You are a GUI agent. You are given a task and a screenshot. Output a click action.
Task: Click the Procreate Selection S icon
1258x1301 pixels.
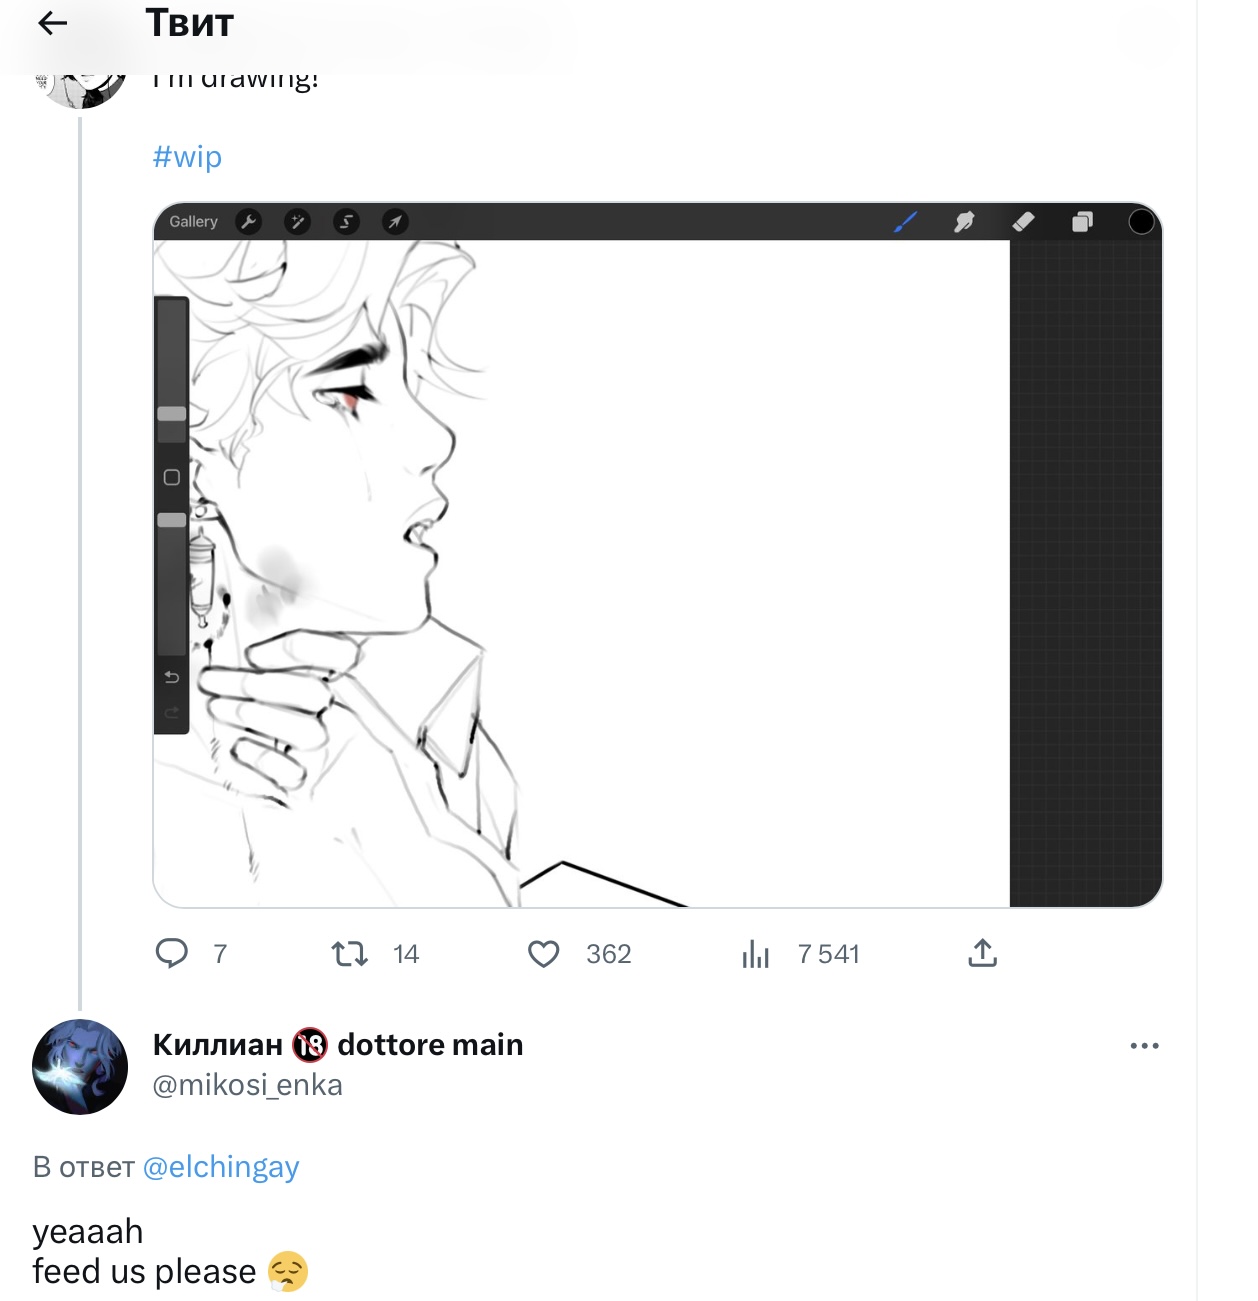coord(346,222)
